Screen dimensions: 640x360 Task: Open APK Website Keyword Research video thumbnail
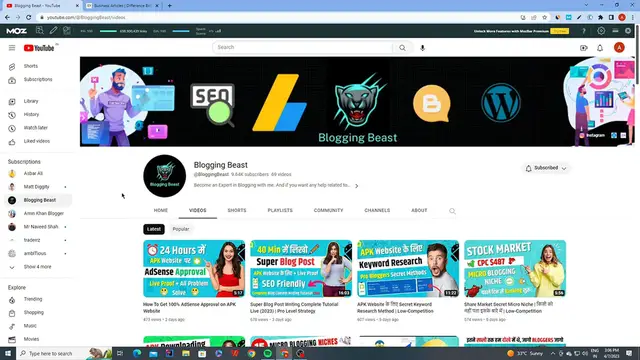pyautogui.click(x=408, y=269)
